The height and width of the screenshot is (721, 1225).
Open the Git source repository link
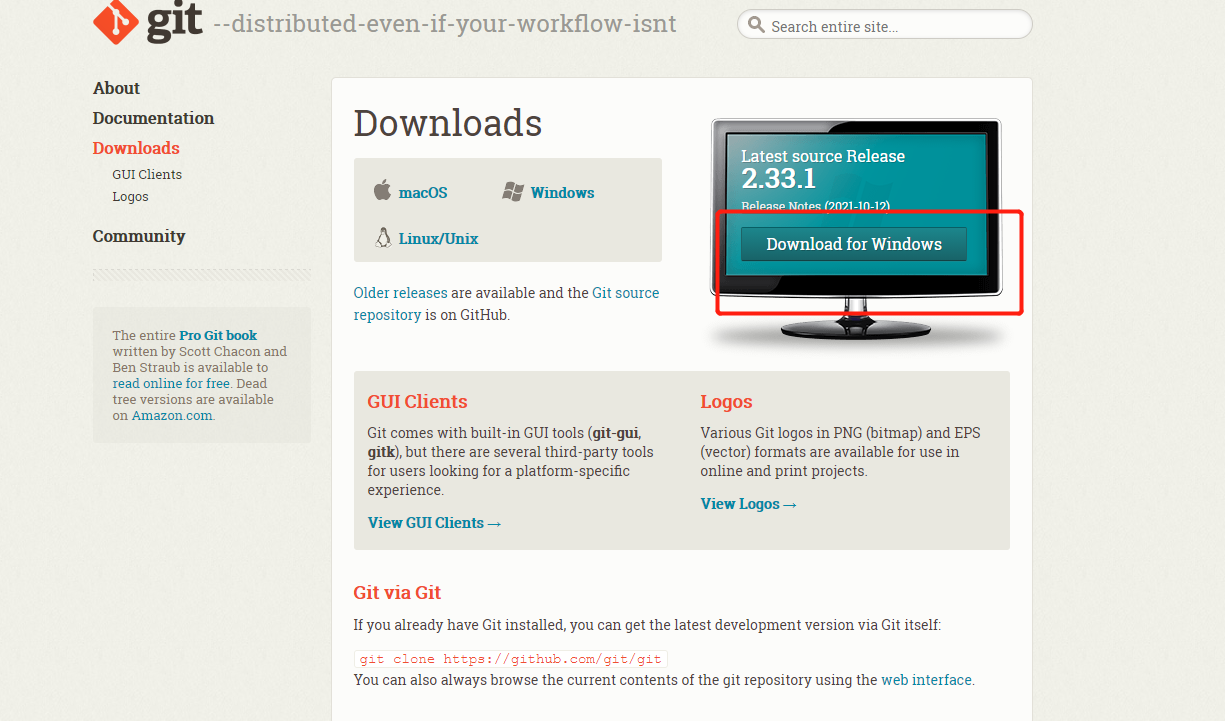click(506, 303)
